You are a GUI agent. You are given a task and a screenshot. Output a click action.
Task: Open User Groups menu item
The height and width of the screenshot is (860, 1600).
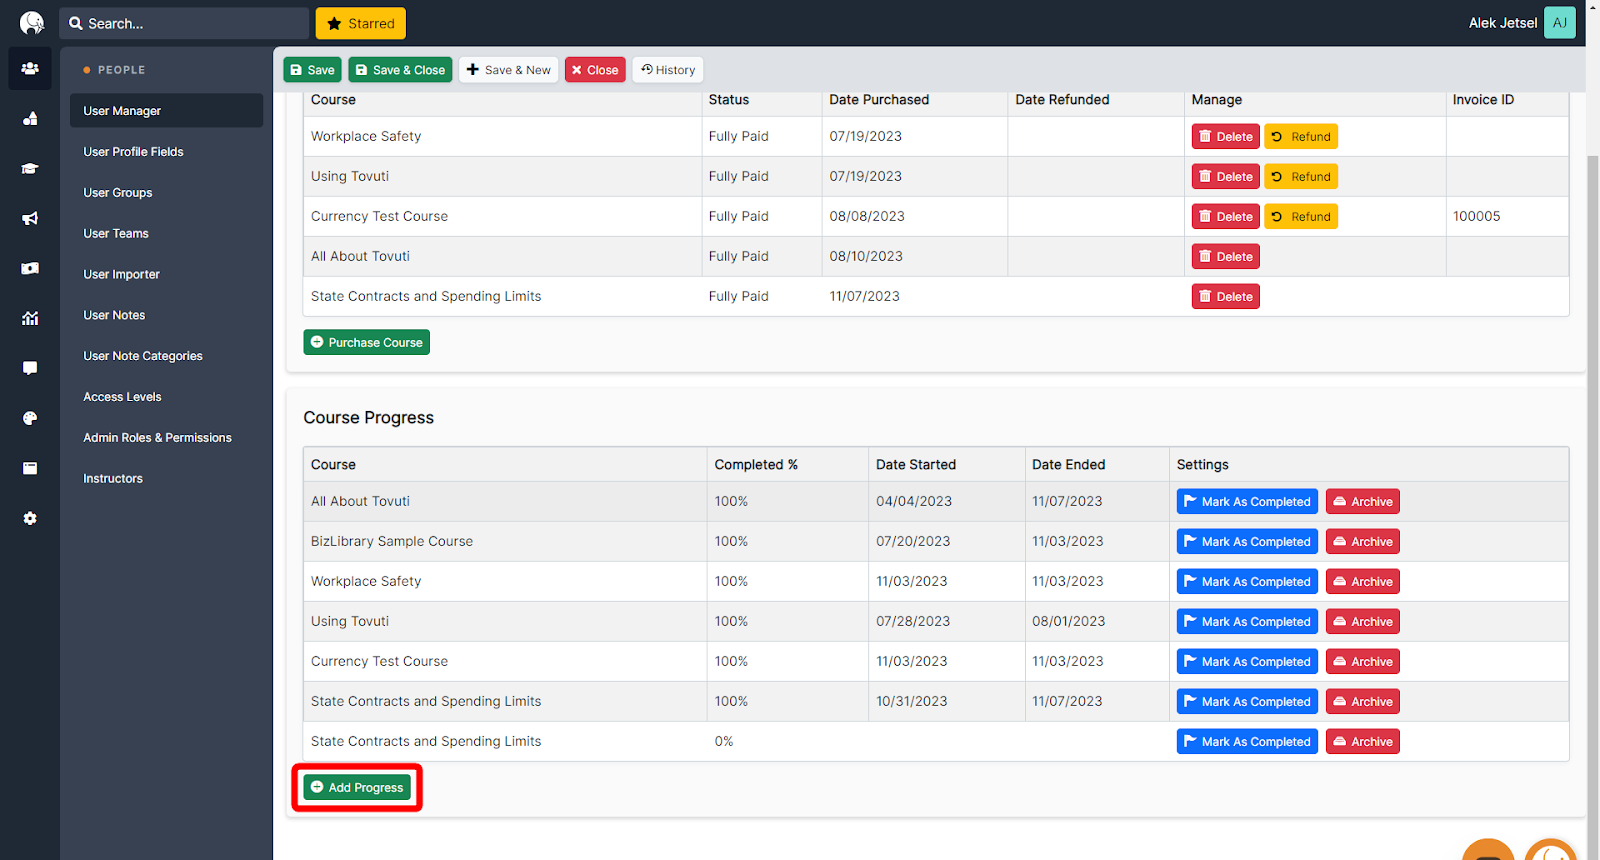point(118,193)
